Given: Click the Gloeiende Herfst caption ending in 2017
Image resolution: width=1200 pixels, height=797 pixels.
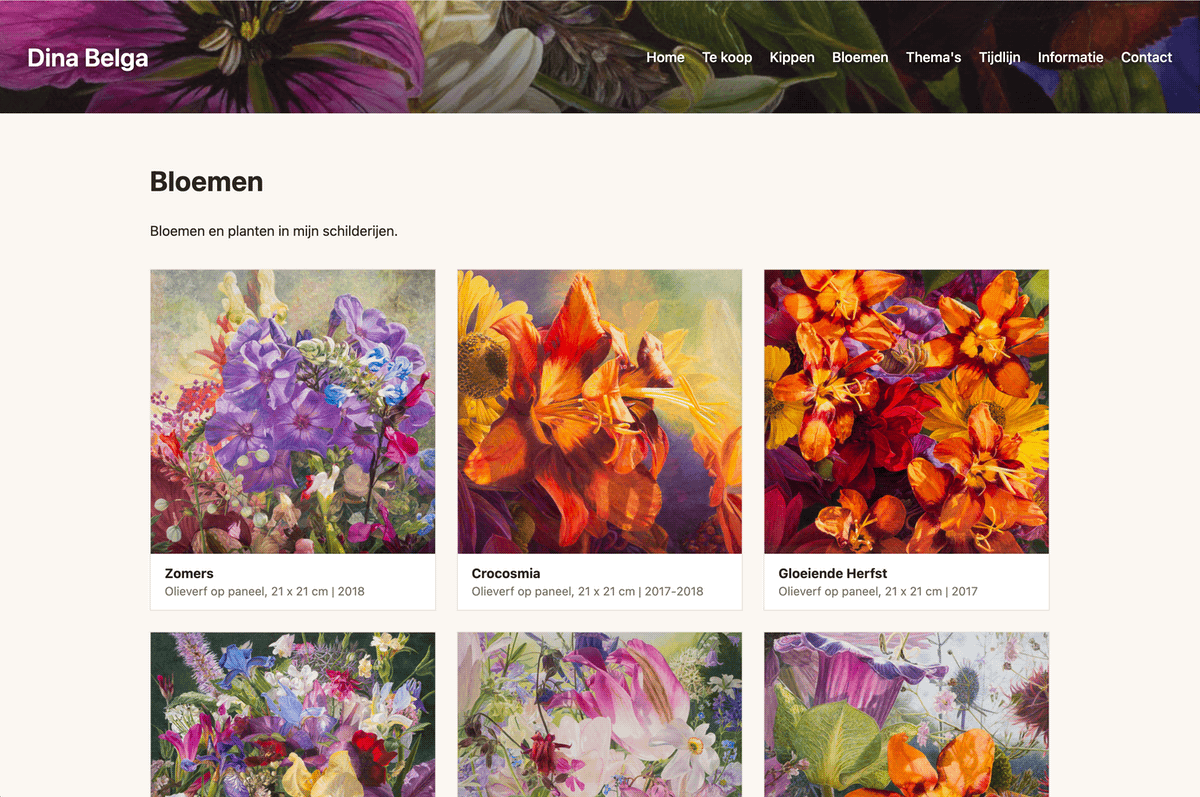Looking at the screenshot, I should pos(878,591).
